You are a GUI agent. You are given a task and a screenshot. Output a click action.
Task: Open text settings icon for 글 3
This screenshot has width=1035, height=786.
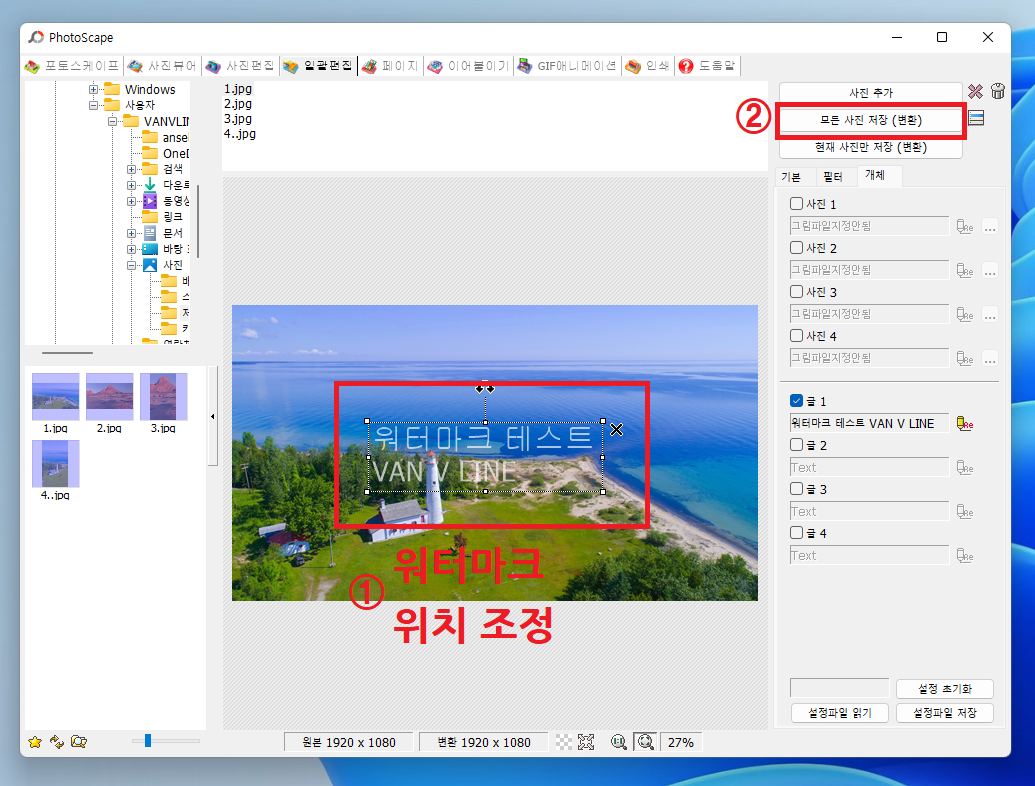965,511
